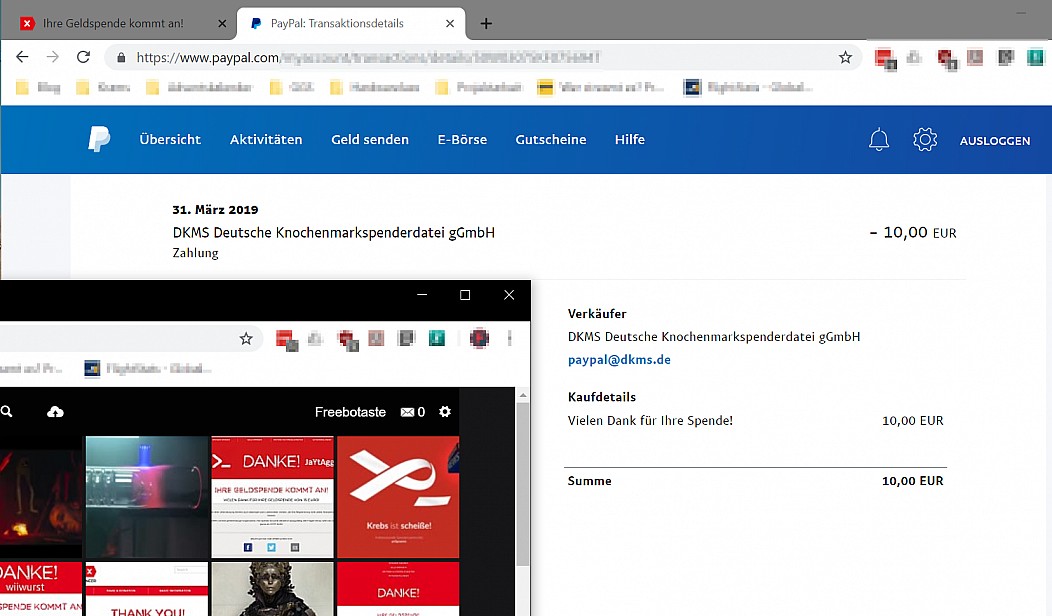1052x616 pixels.
Task: Open the 'Krebs ist scheiße!' red ribbon thumbnail
Action: click(398, 497)
